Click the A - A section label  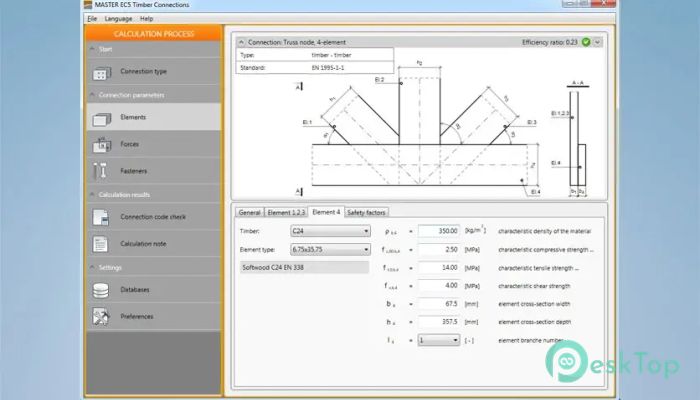578,83
